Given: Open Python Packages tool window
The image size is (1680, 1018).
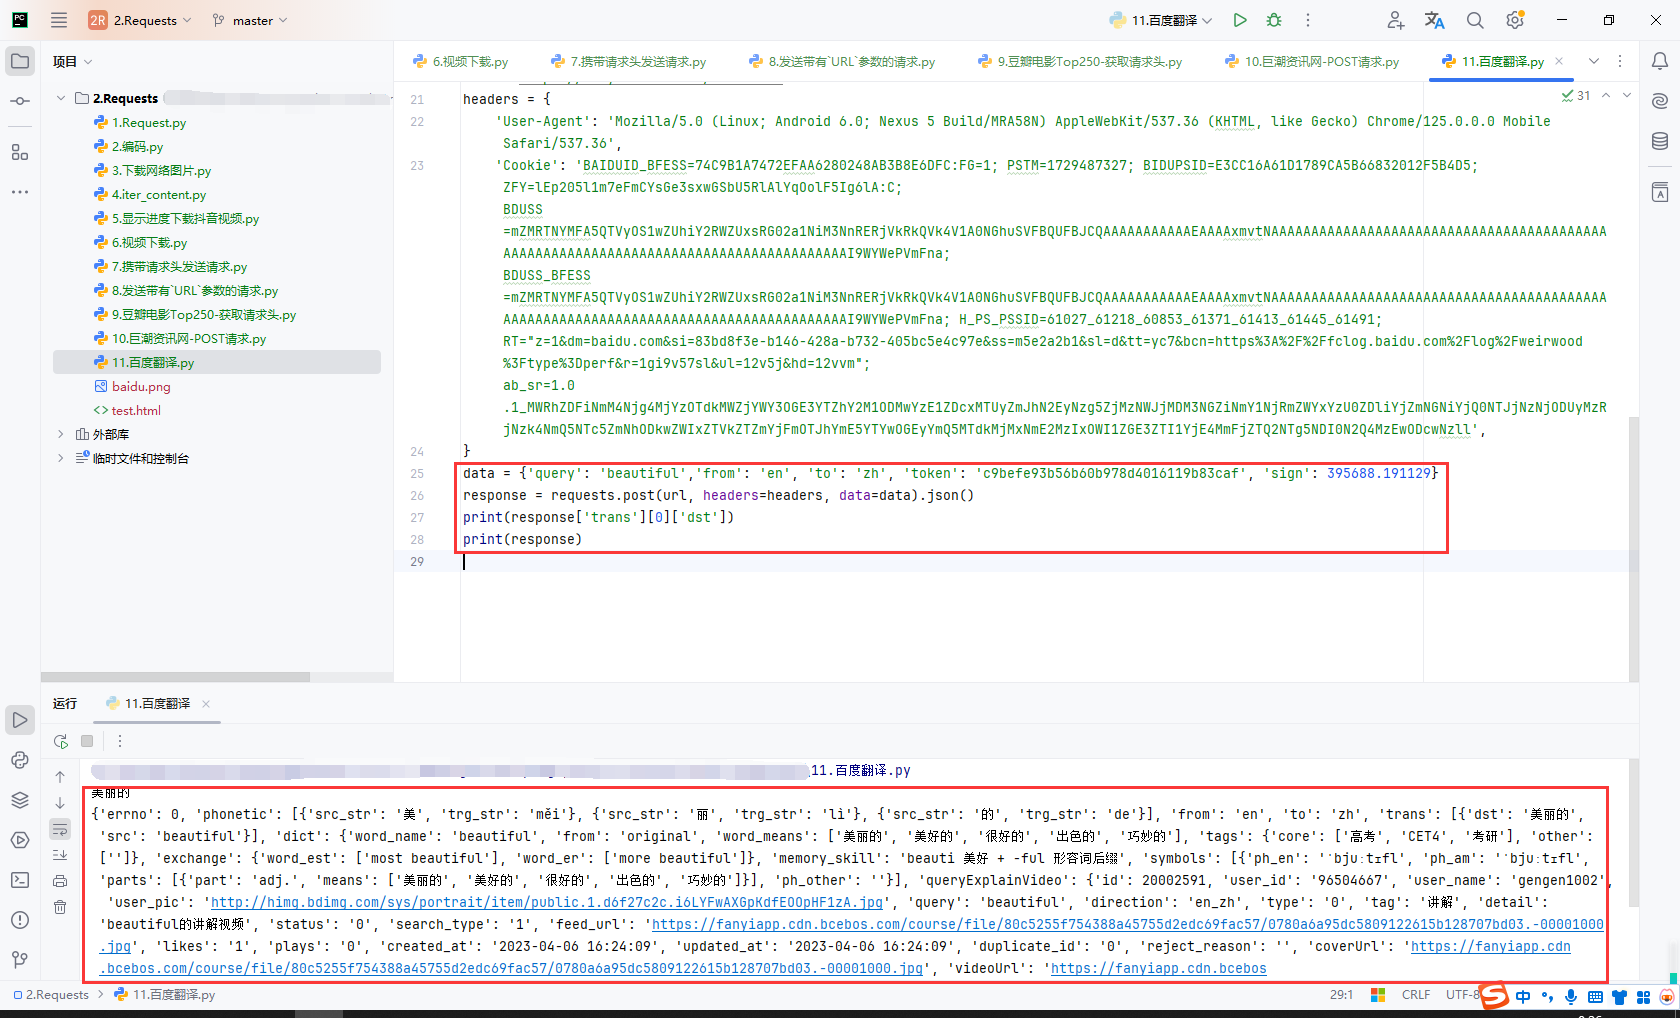Looking at the screenshot, I should [x=20, y=800].
